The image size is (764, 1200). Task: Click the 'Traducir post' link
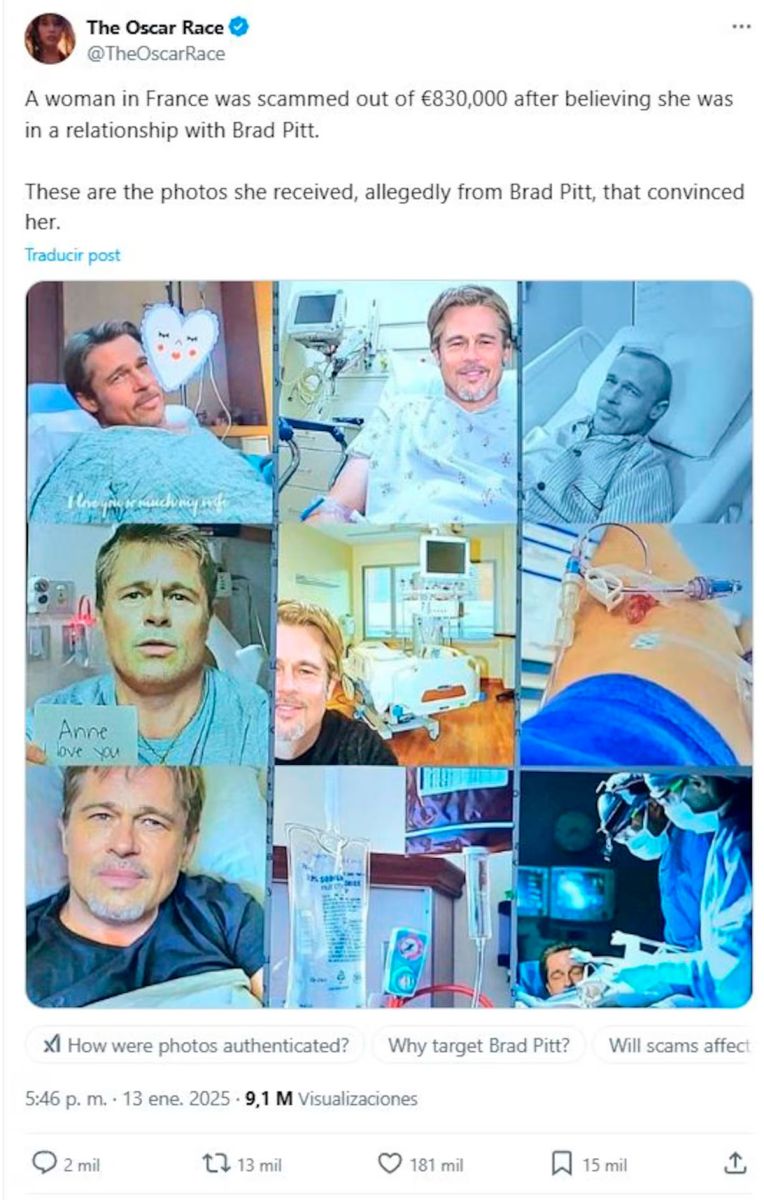[72, 255]
